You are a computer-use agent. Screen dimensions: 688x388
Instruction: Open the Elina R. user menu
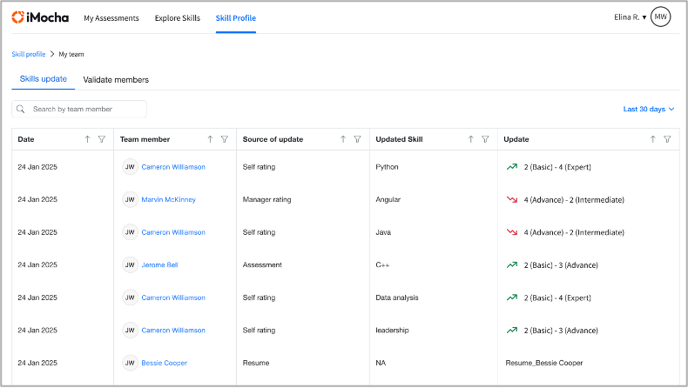630,17
